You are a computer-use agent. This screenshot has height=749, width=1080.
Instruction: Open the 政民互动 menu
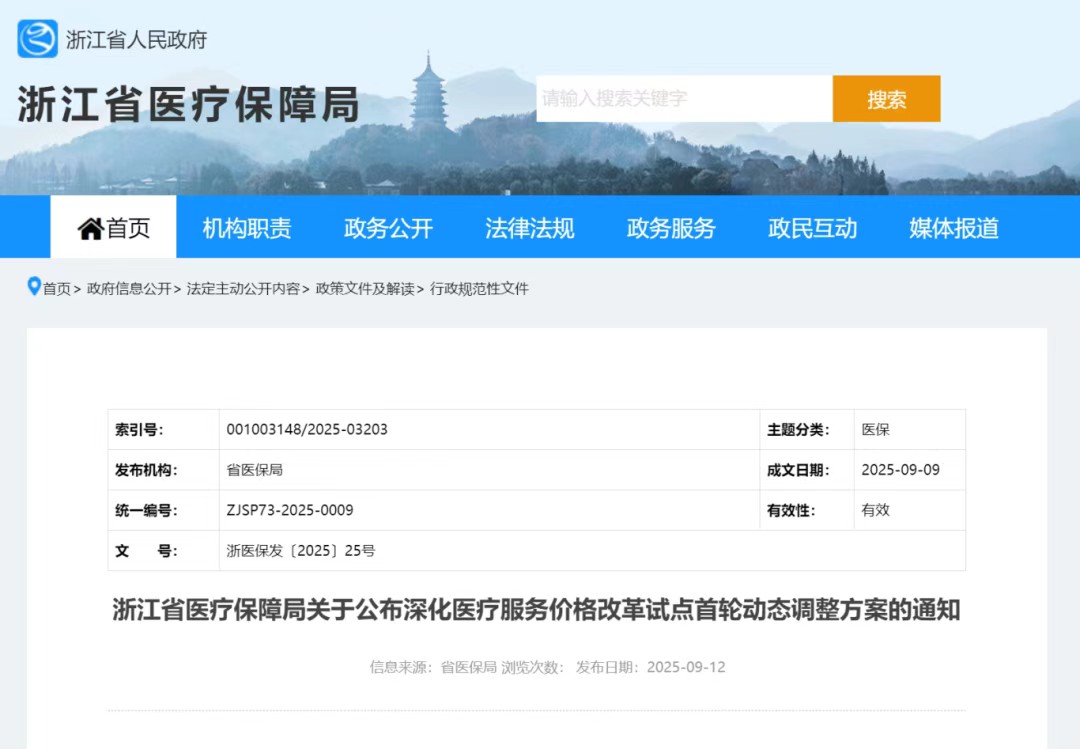click(x=813, y=228)
